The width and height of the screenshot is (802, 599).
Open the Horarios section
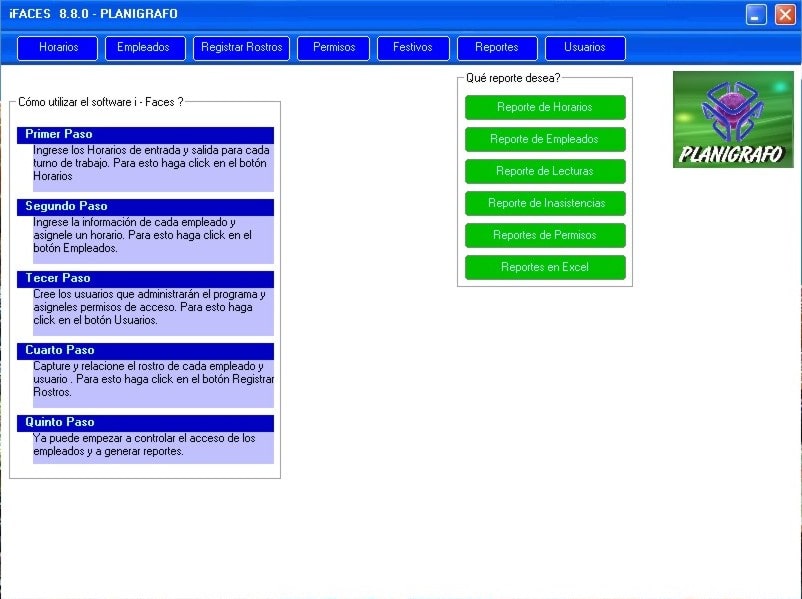57,48
